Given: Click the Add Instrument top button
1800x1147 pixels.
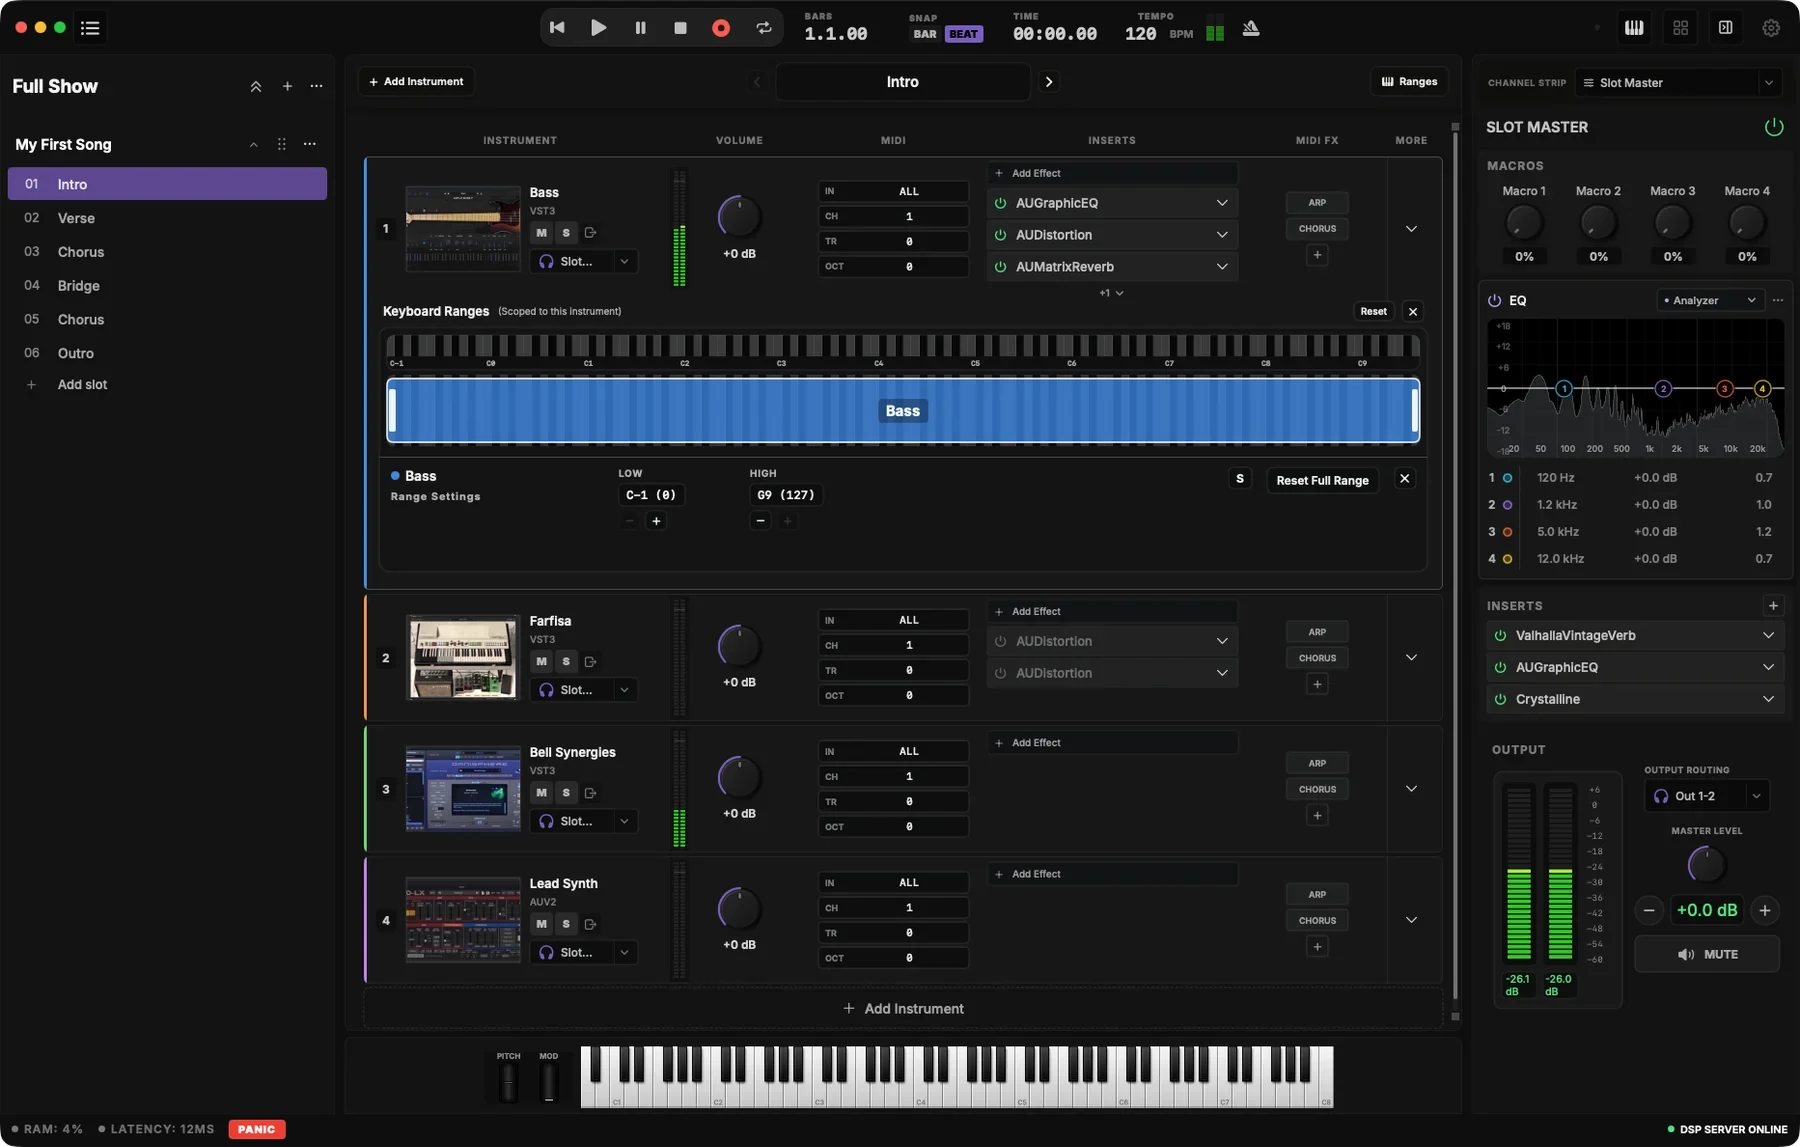Looking at the screenshot, I should point(416,82).
